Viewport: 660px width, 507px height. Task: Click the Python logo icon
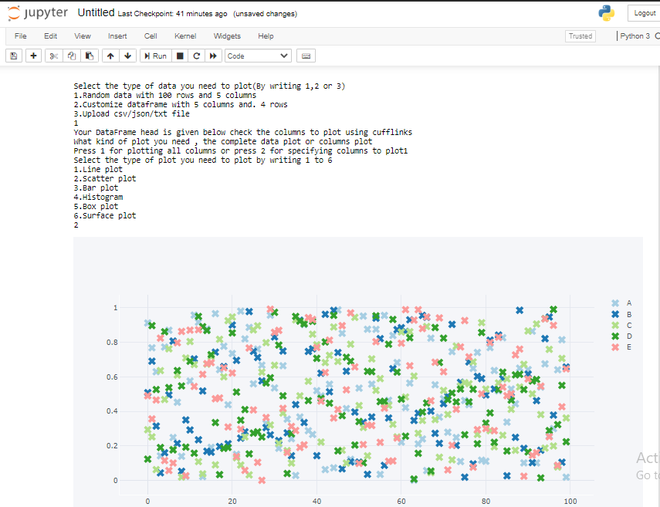pos(607,13)
